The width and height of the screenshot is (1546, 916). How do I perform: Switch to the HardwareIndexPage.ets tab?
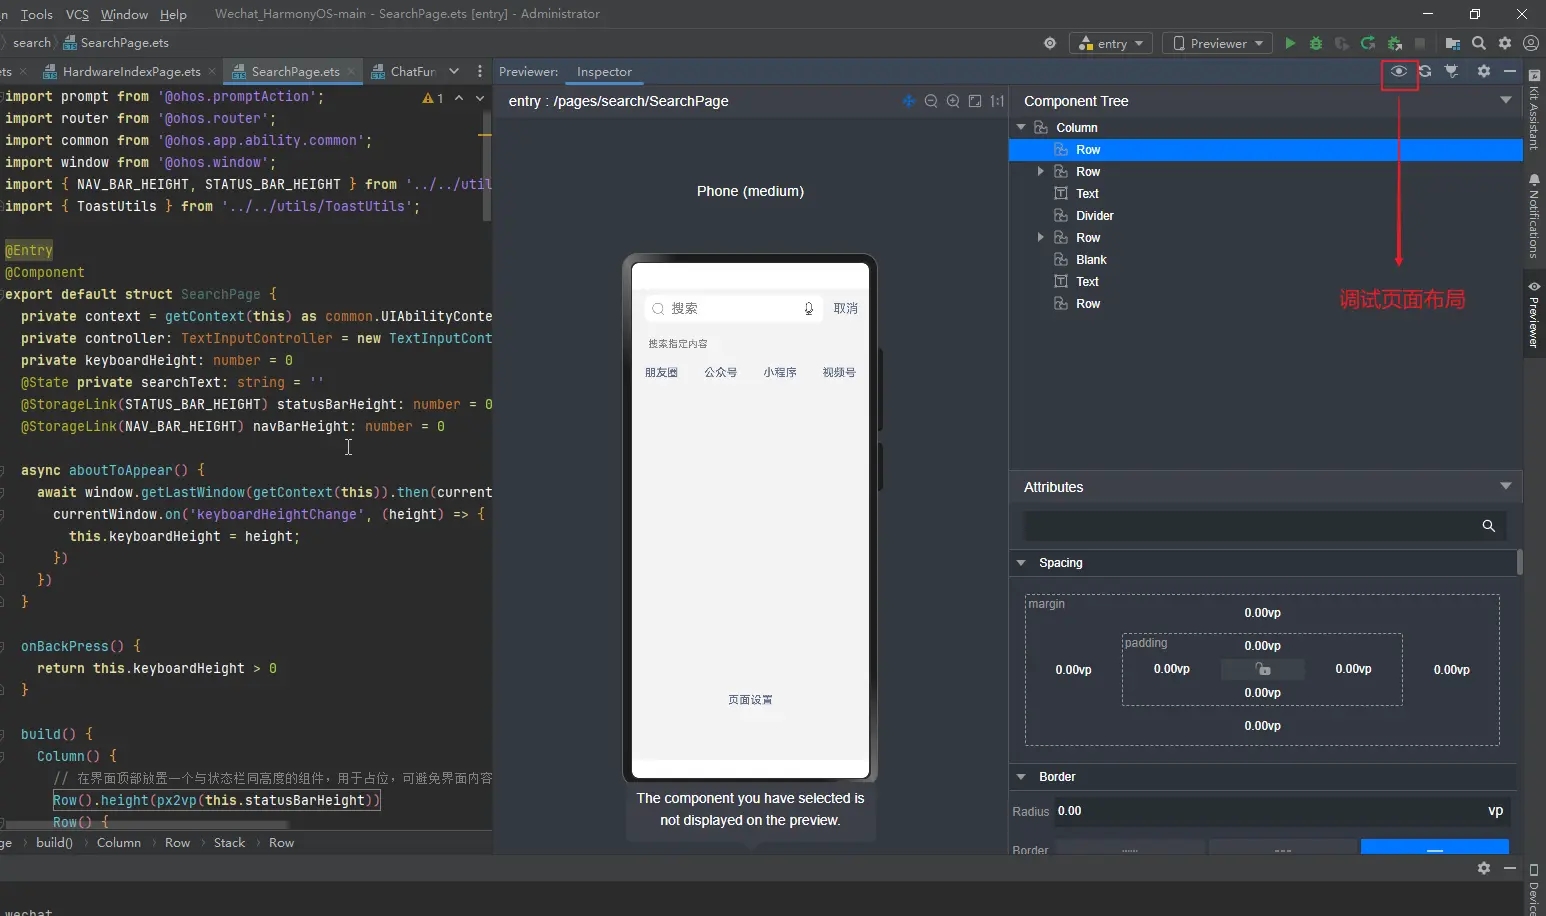pos(130,72)
